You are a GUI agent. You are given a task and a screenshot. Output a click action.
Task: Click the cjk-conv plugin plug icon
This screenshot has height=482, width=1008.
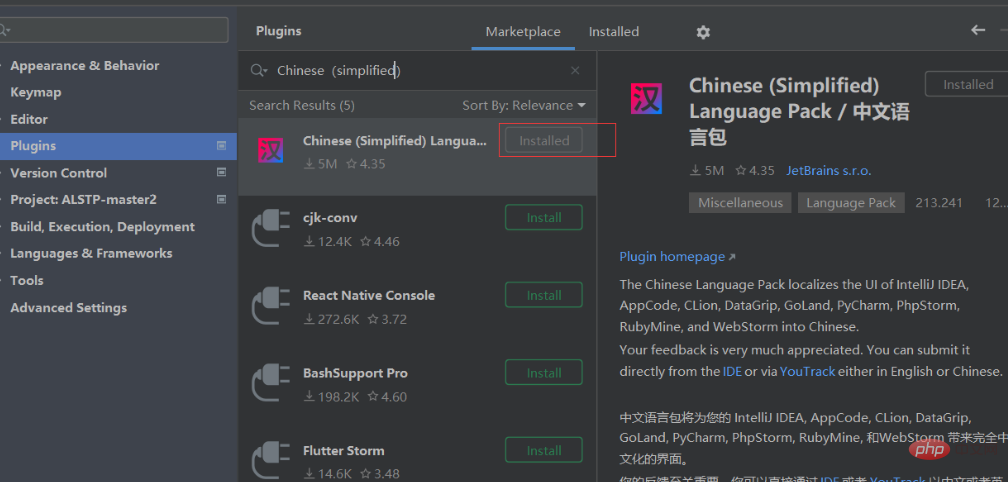(271, 228)
